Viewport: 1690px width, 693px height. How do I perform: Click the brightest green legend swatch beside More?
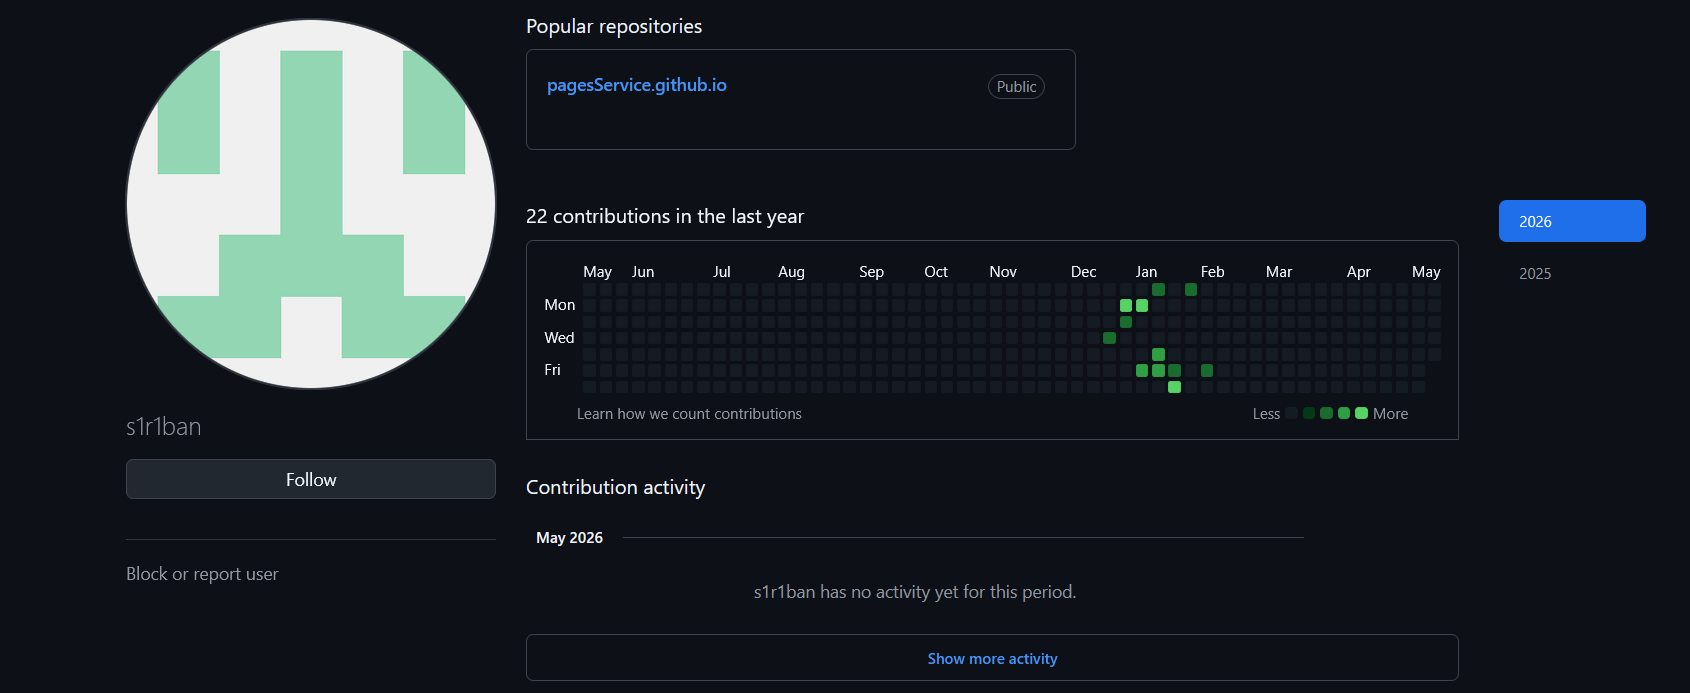[x=1361, y=413]
